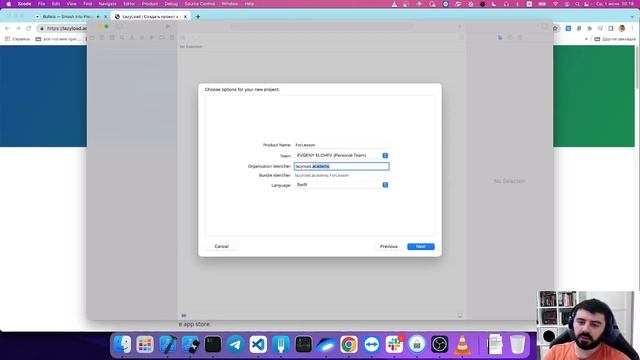Open the Edit menu
Image resolution: width=640 pixels, height=360 pixels.
[x=56, y=4]
